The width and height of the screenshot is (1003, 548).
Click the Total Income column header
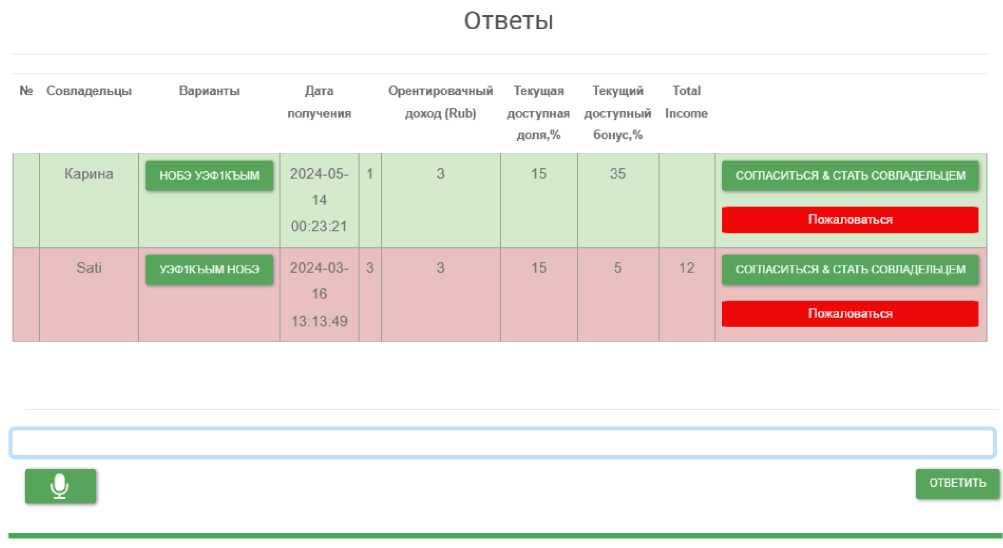(687, 102)
